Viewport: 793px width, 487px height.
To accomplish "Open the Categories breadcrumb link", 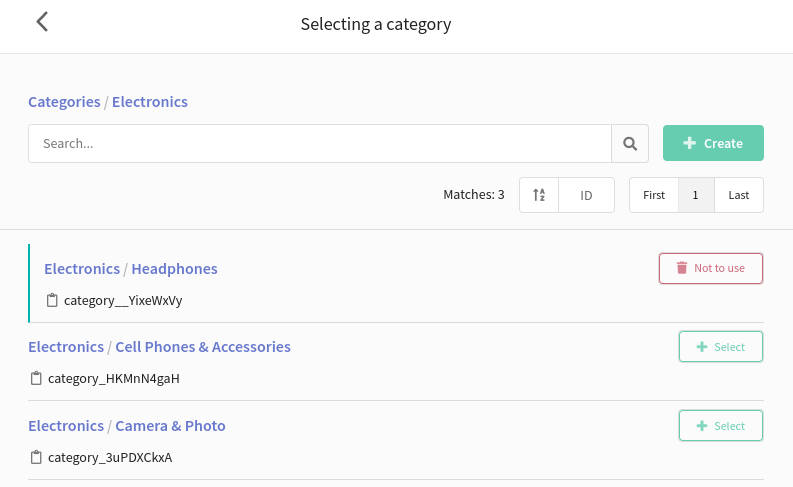I will (x=64, y=102).
